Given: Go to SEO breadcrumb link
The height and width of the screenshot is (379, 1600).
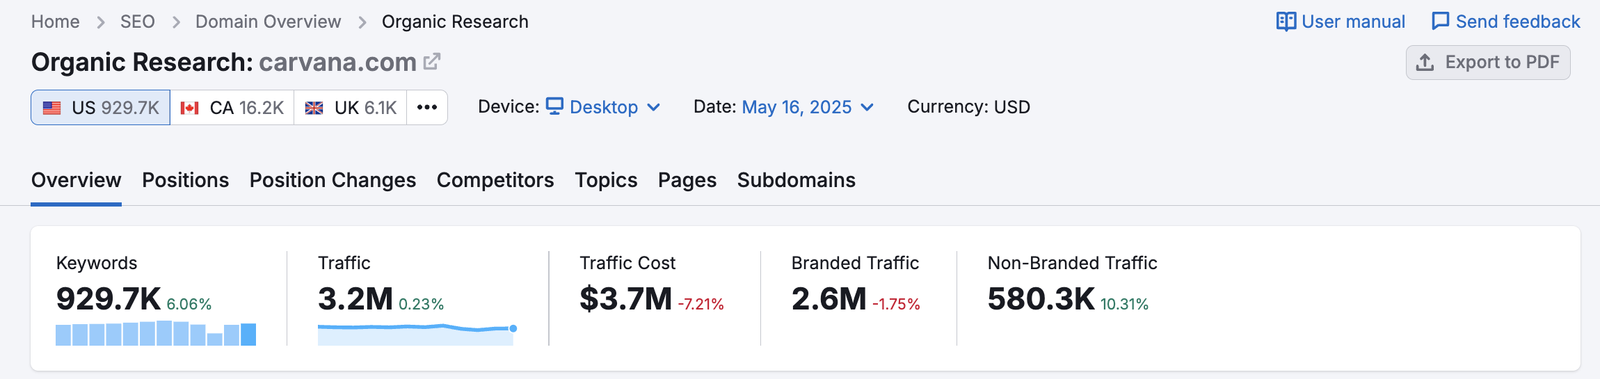Looking at the screenshot, I should click(138, 22).
